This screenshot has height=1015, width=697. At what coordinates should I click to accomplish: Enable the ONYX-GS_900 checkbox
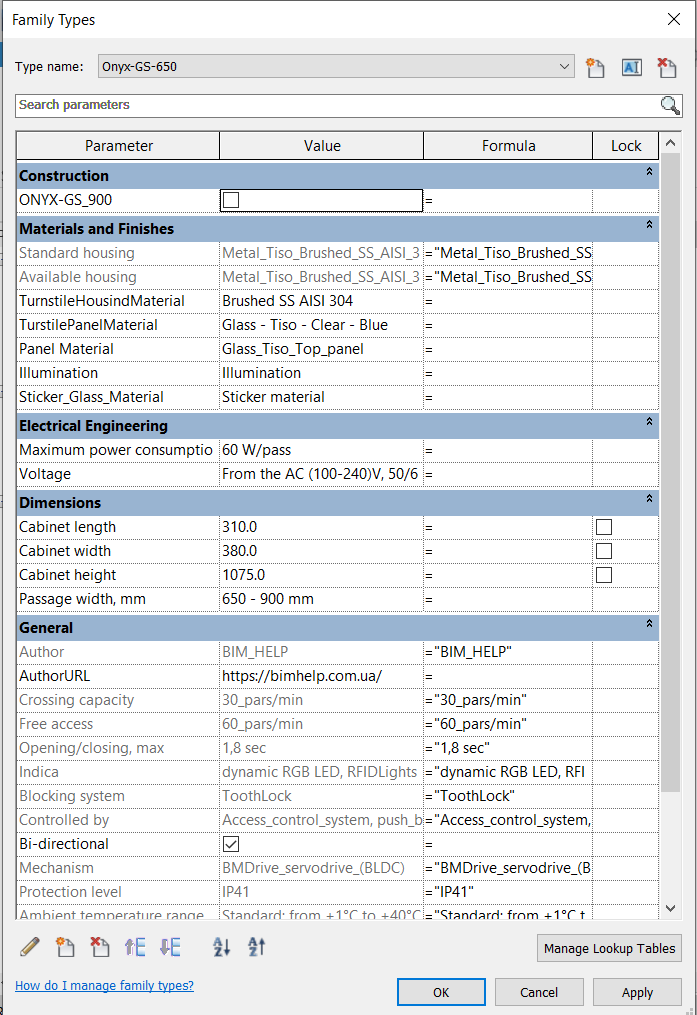[x=231, y=200]
